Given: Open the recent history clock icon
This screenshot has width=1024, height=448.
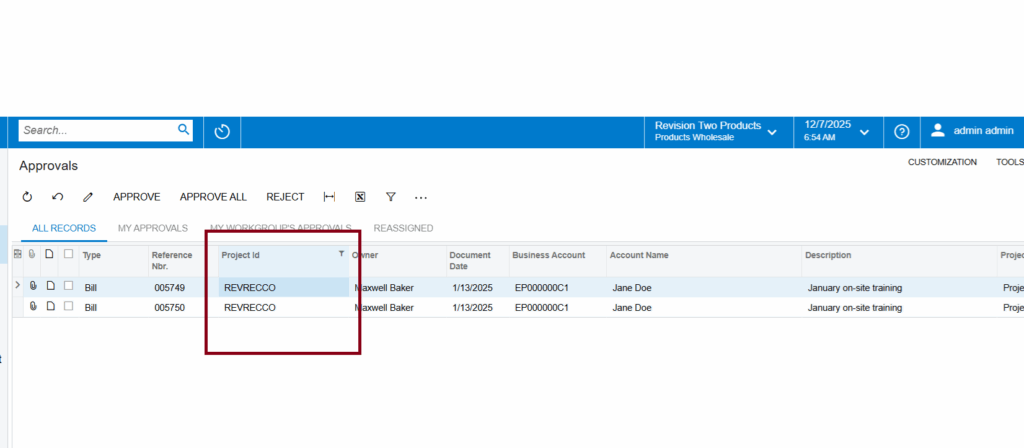Looking at the screenshot, I should [x=222, y=131].
